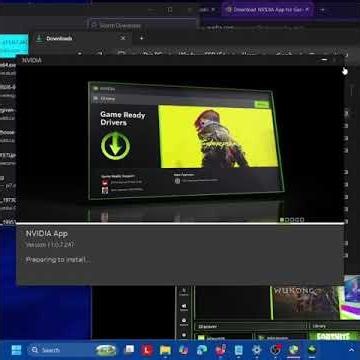Select the Discover section header
Image resolution: width=360 pixels, height=360 pixels.
pos(207,326)
